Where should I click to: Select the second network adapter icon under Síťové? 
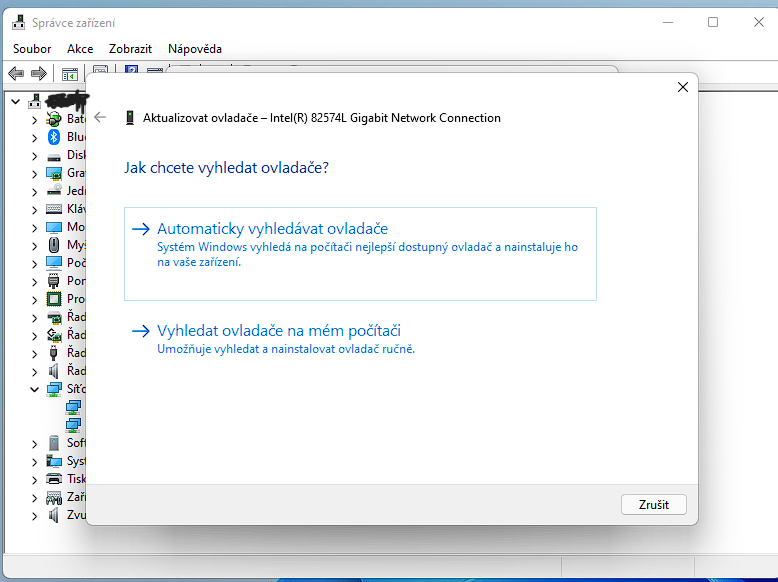coord(73,424)
